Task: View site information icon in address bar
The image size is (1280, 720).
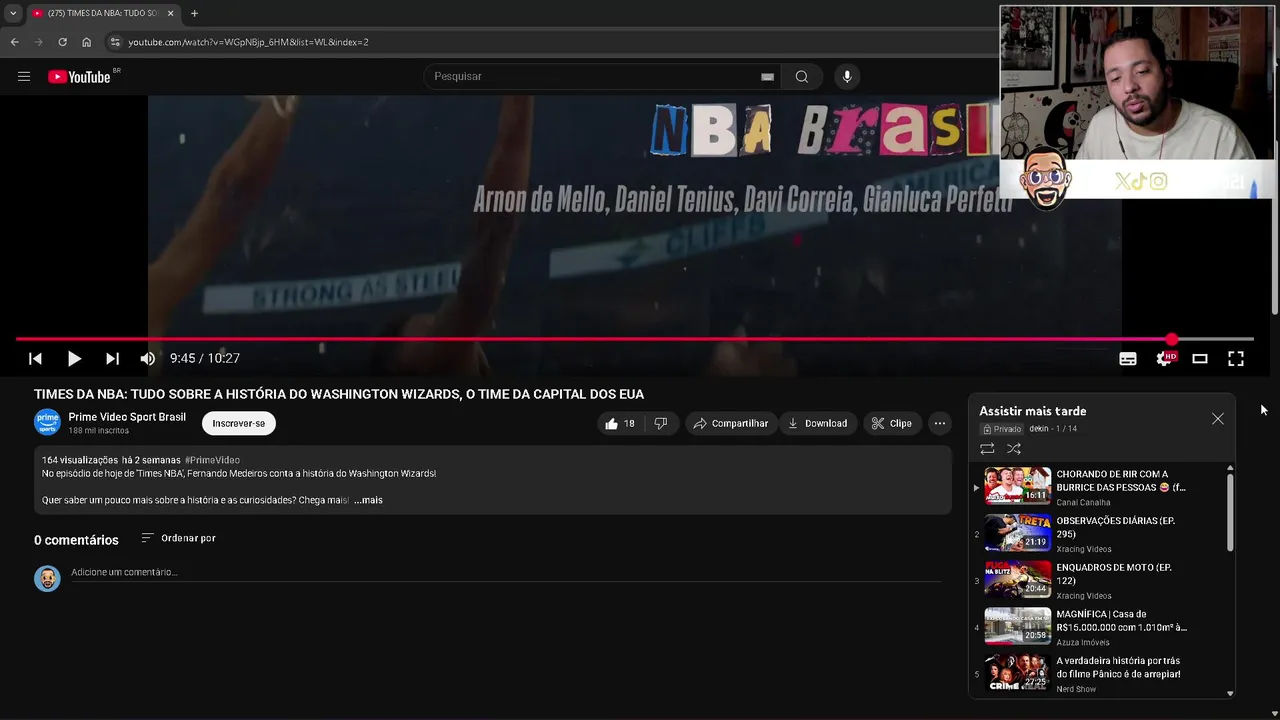Action: pyautogui.click(x=115, y=42)
